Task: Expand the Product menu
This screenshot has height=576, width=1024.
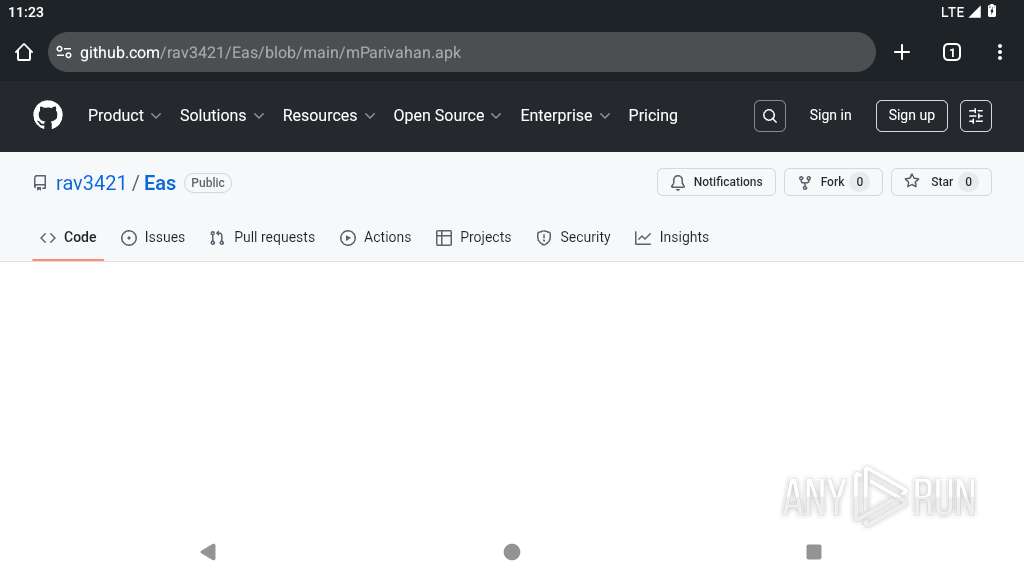Action: [124, 116]
